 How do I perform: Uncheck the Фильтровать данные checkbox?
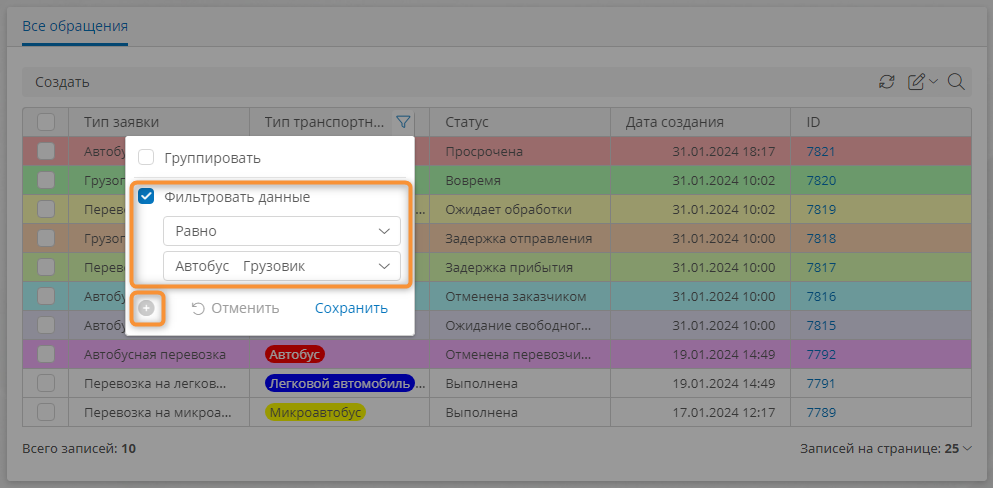click(x=146, y=197)
